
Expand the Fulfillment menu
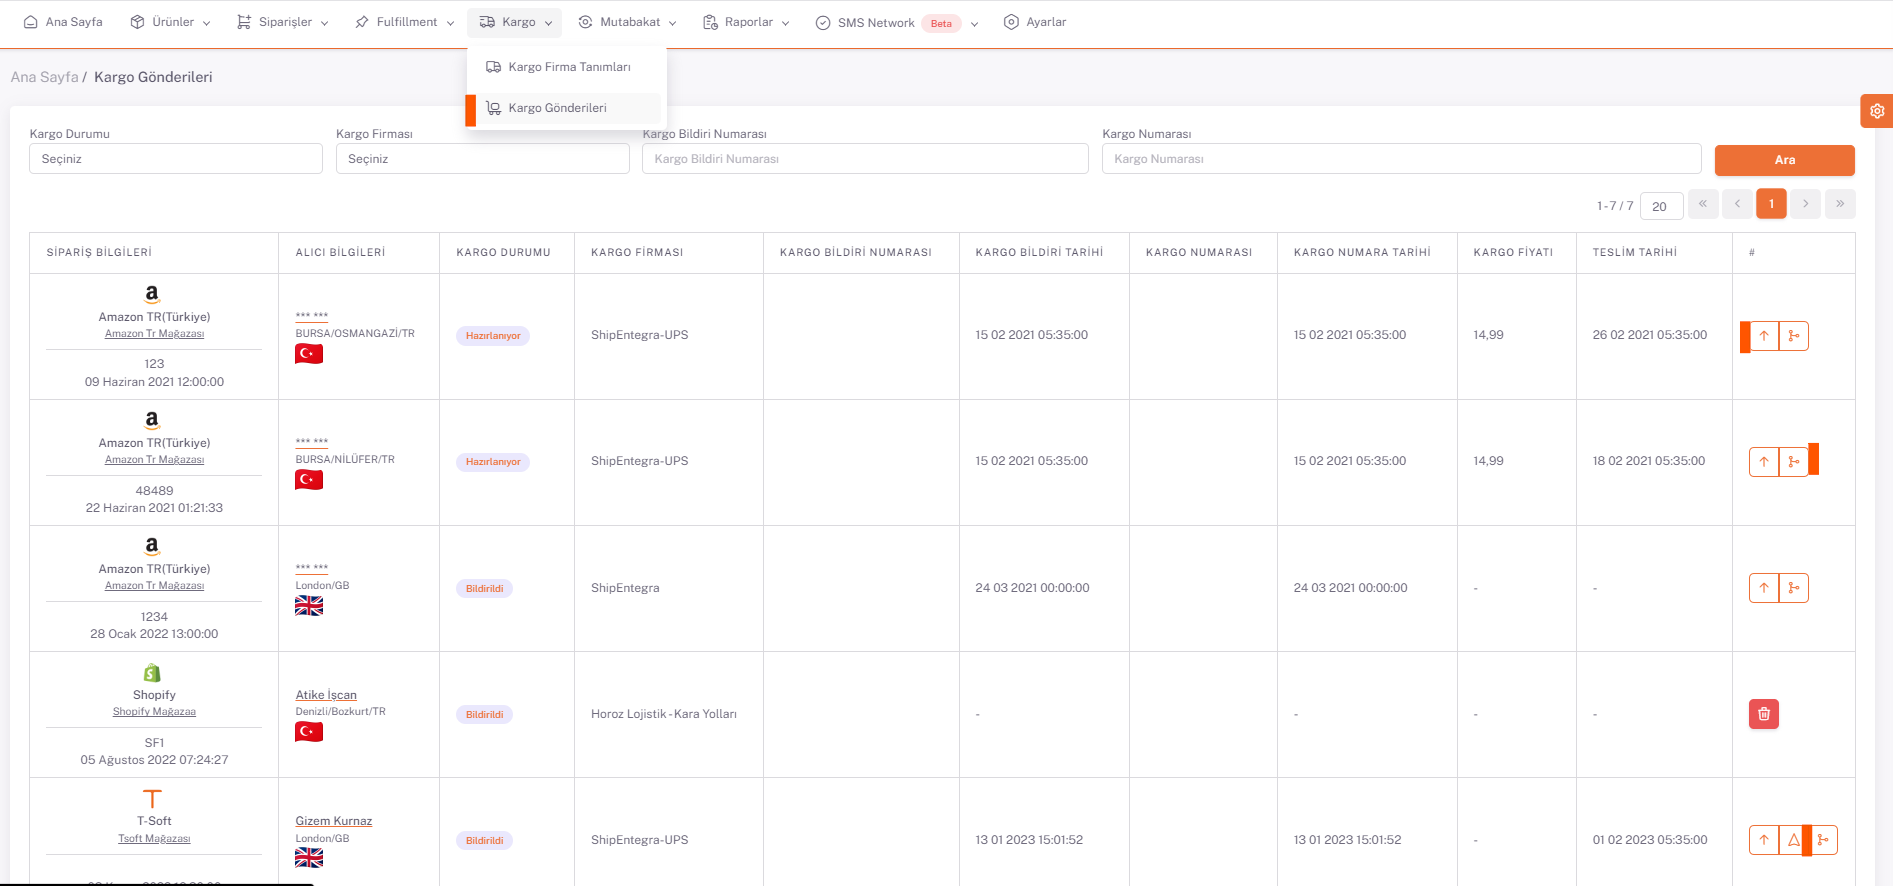click(x=405, y=22)
